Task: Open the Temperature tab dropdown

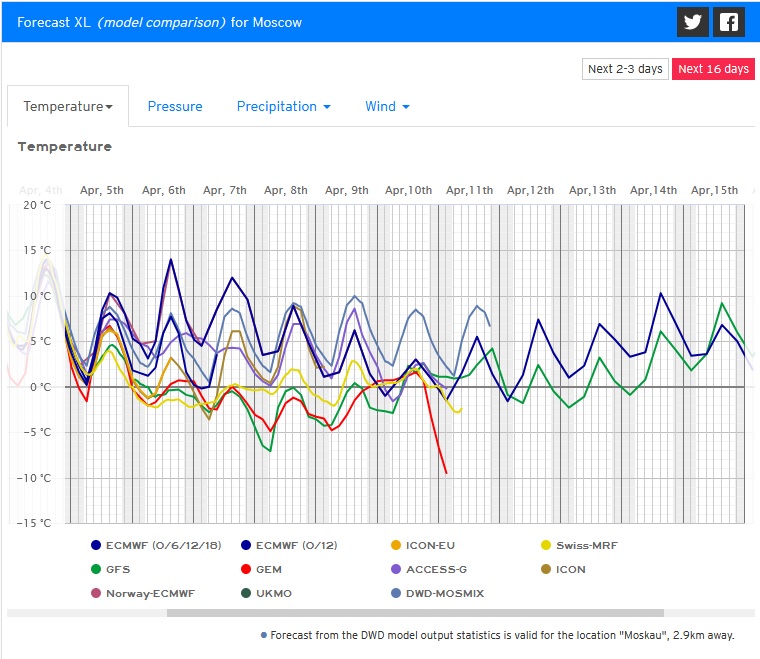Action: point(68,107)
